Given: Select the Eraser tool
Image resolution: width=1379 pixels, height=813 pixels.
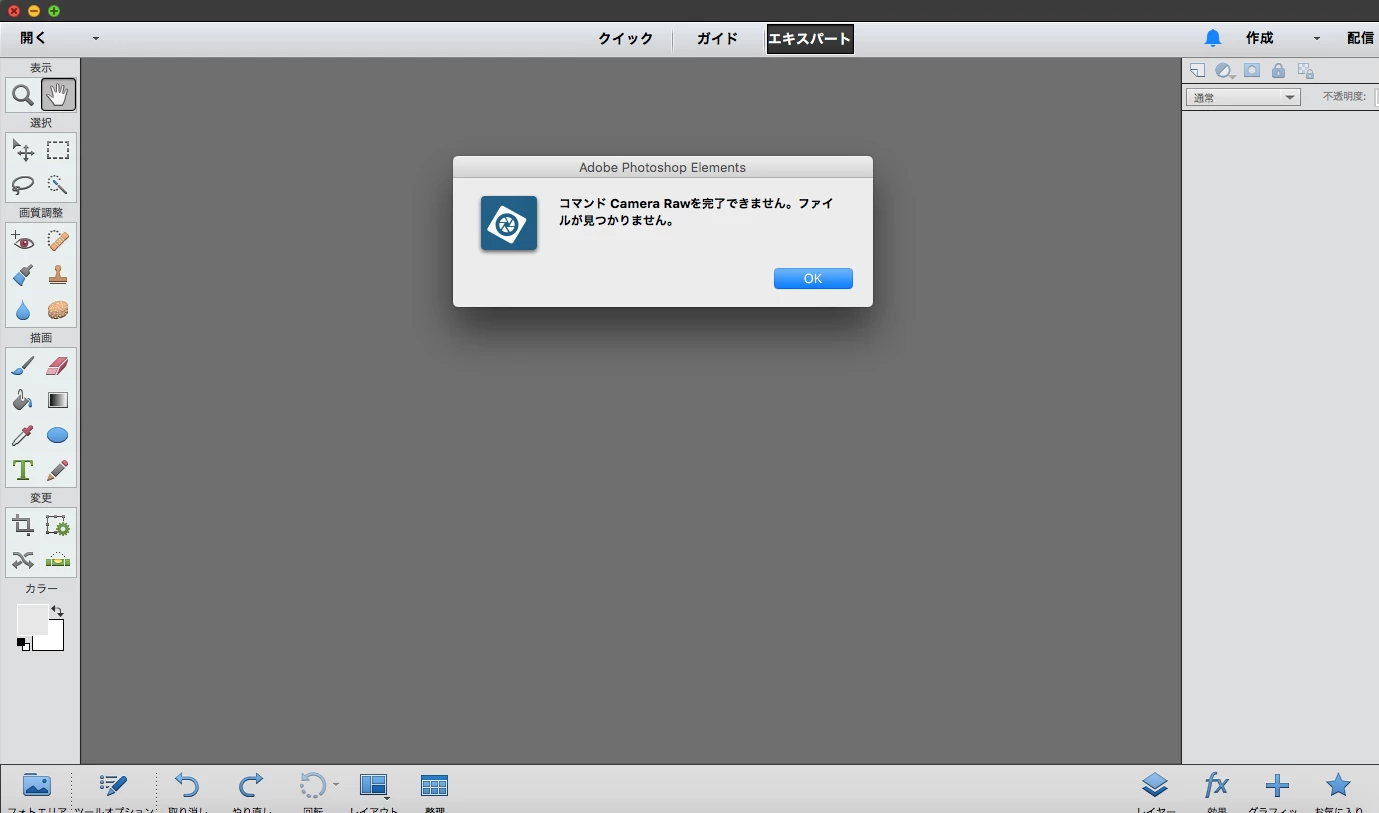Looking at the screenshot, I should pos(58,366).
